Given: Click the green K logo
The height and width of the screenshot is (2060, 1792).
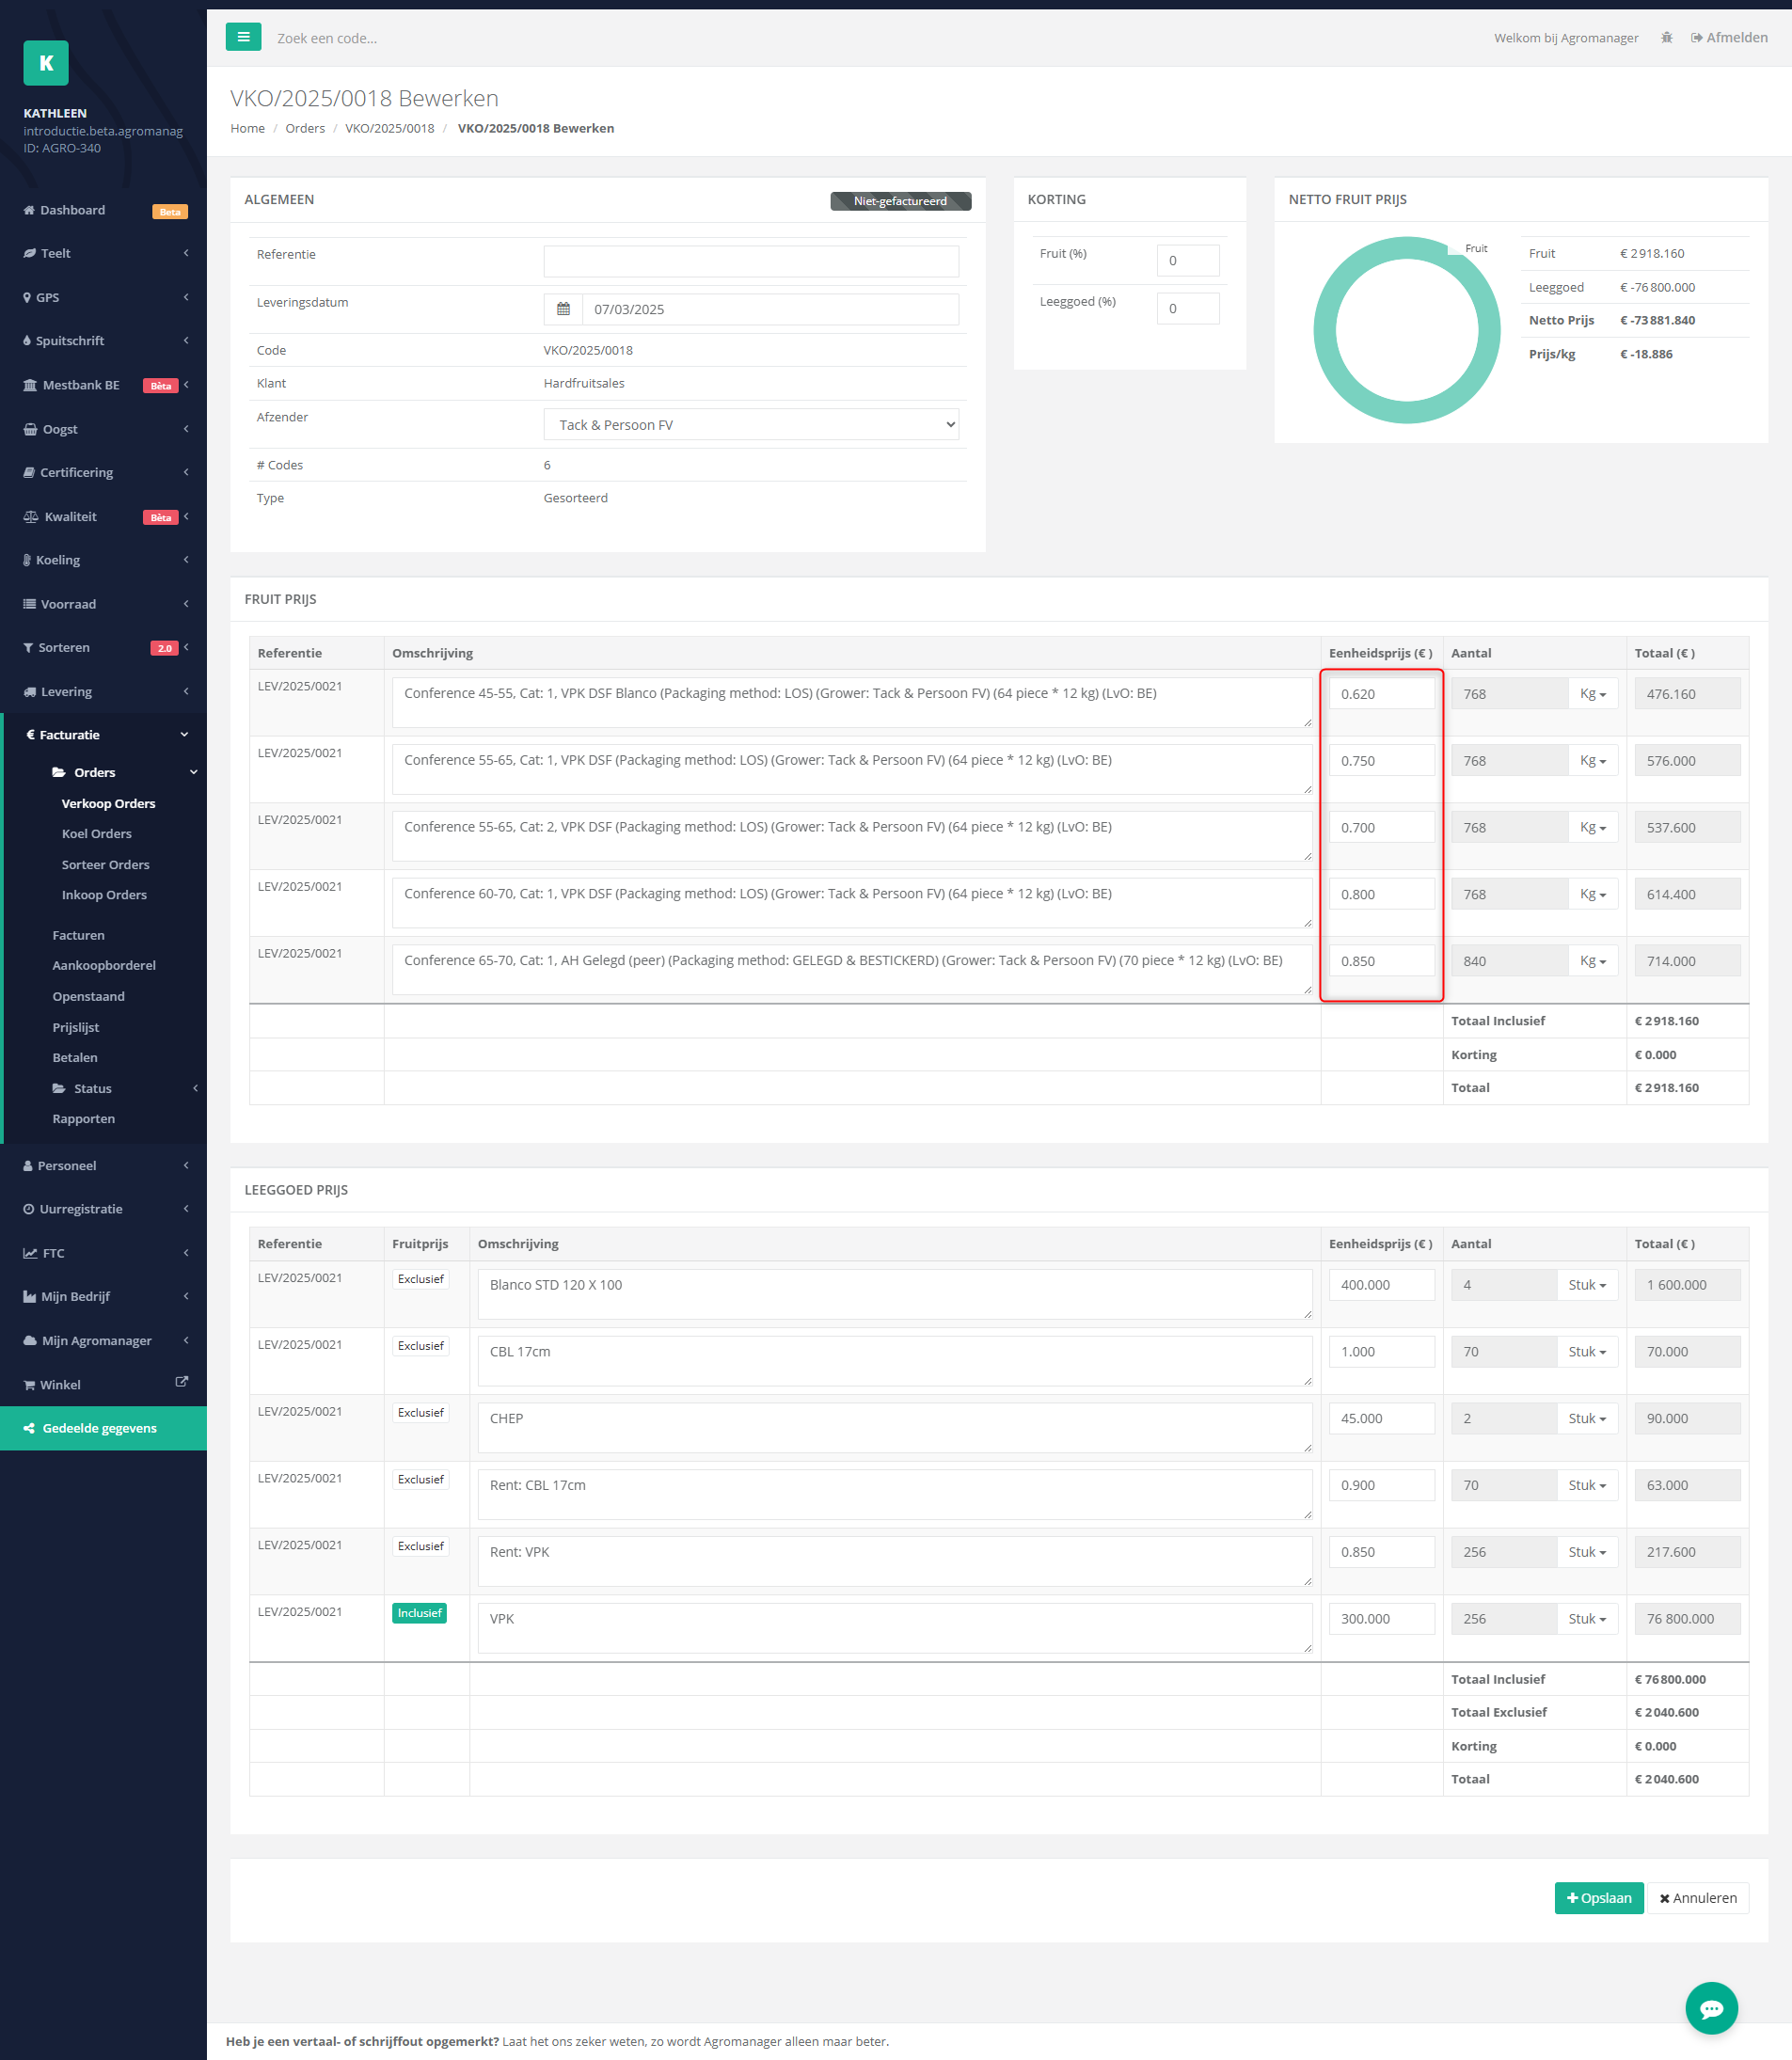Looking at the screenshot, I should point(46,63).
